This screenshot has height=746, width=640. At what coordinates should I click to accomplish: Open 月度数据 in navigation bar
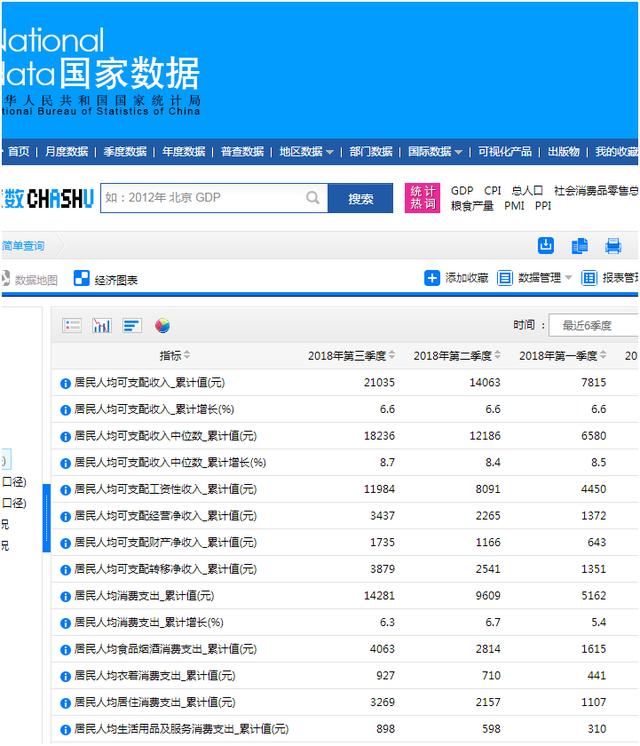point(67,152)
